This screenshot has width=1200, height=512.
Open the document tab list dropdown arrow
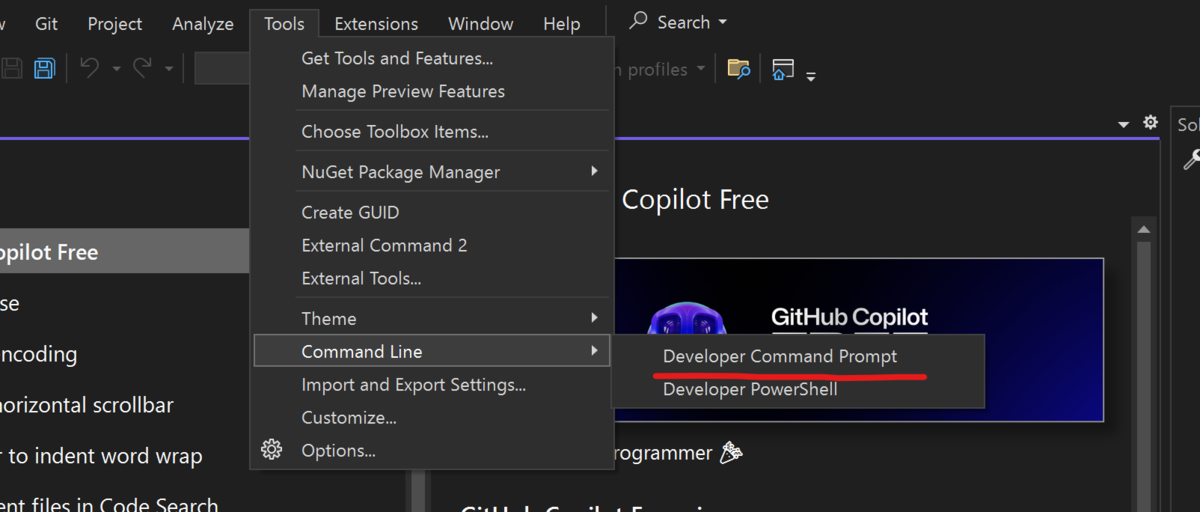coord(1124,124)
